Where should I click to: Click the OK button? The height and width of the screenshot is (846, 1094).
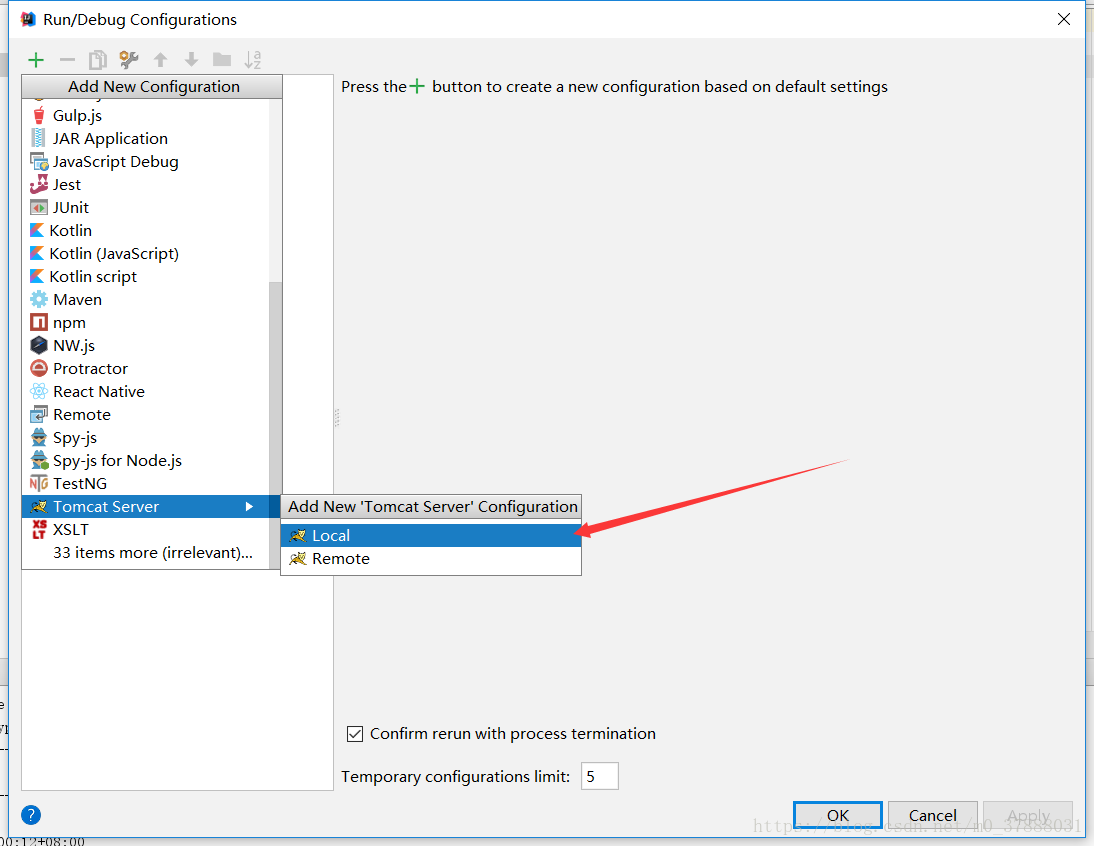click(838, 815)
